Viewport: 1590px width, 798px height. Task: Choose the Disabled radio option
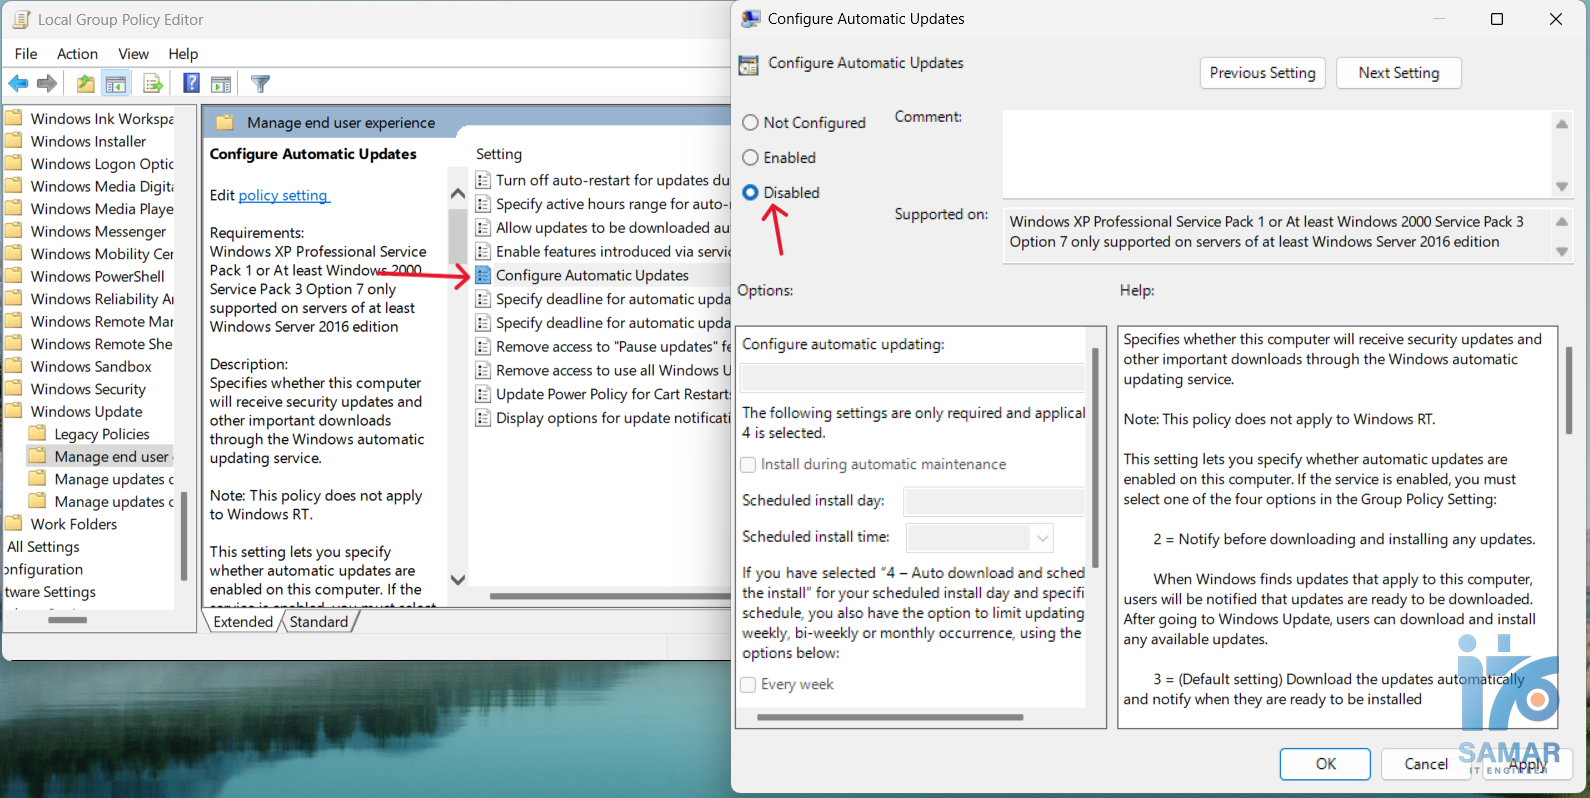(x=750, y=193)
